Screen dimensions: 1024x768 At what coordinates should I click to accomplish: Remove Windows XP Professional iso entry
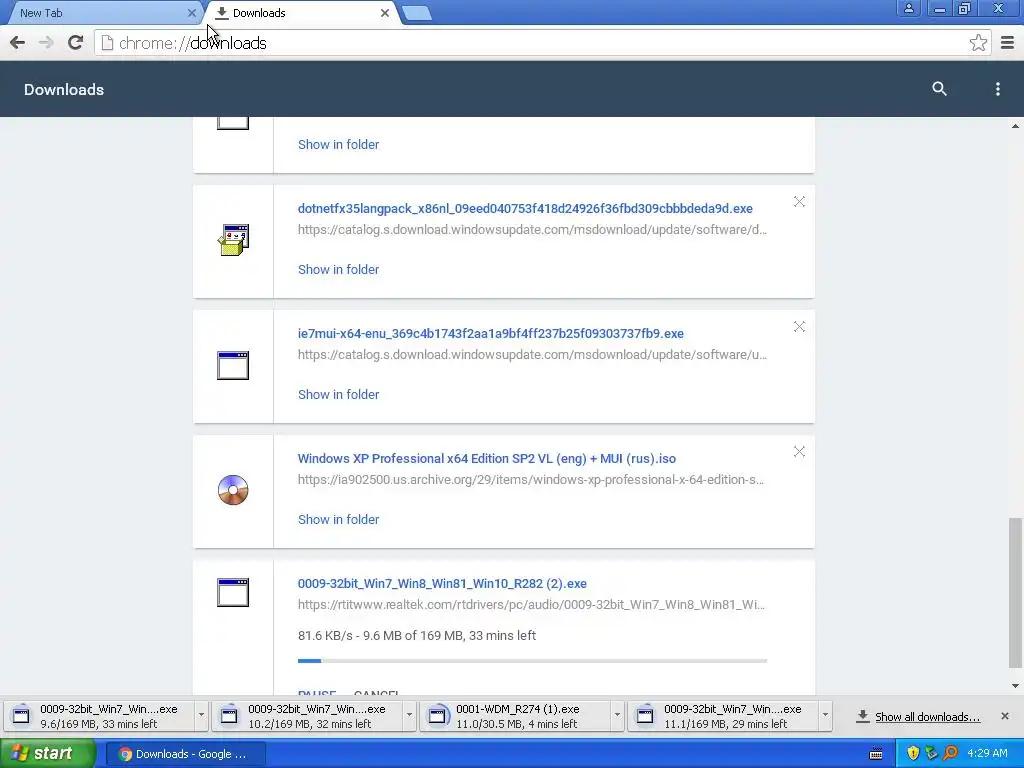pyautogui.click(x=799, y=452)
